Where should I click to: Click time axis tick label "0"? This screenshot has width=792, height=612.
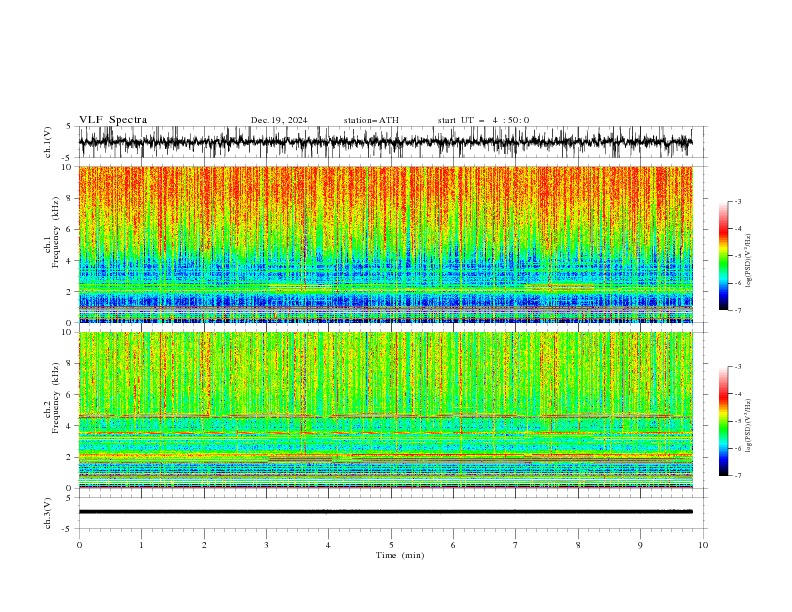coord(79,545)
